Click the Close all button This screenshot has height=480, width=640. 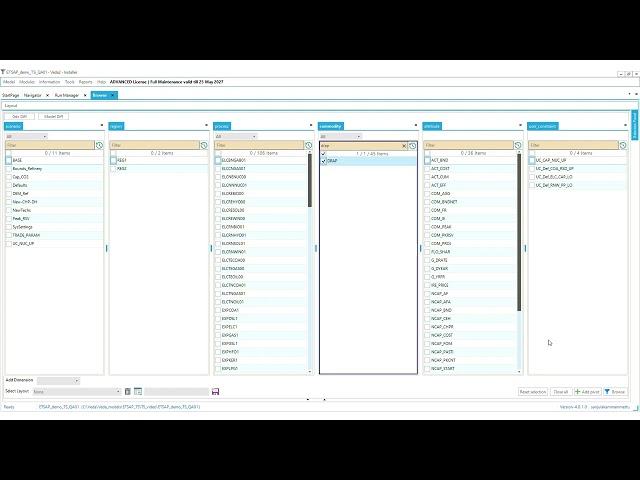[x=561, y=392]
